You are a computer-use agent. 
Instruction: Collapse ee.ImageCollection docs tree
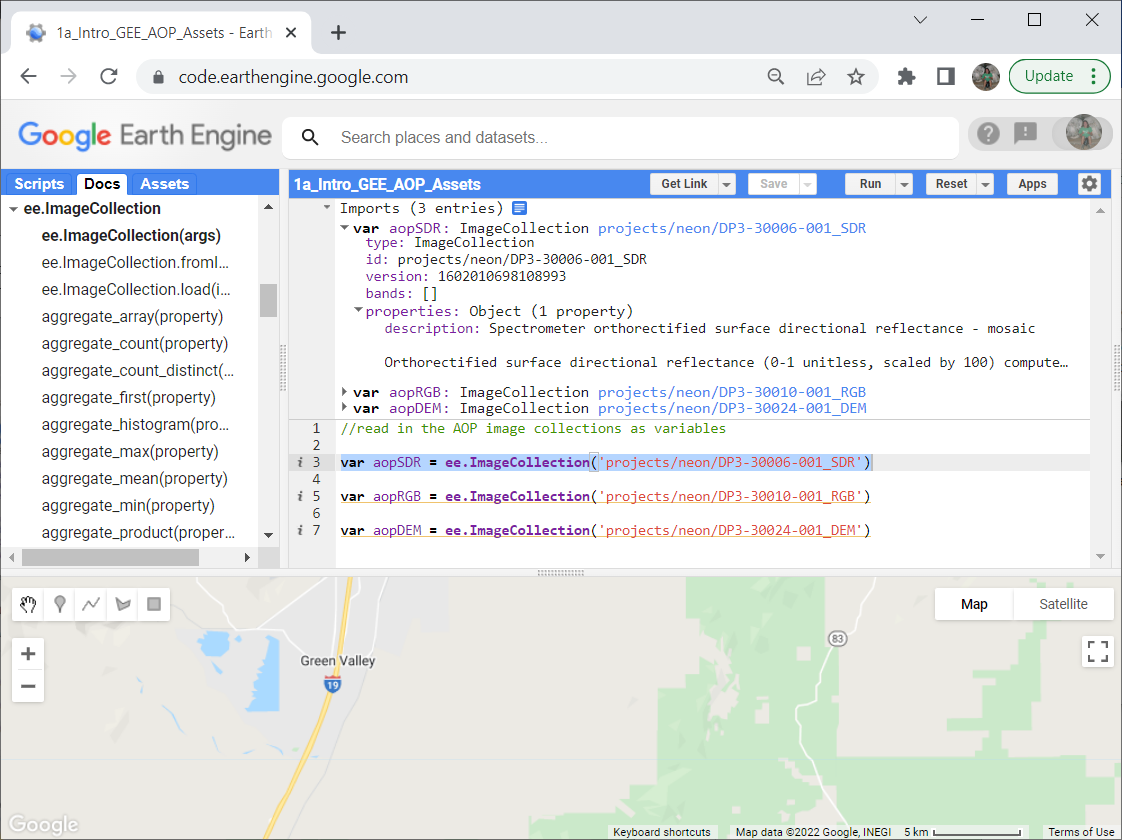(13, 209)
